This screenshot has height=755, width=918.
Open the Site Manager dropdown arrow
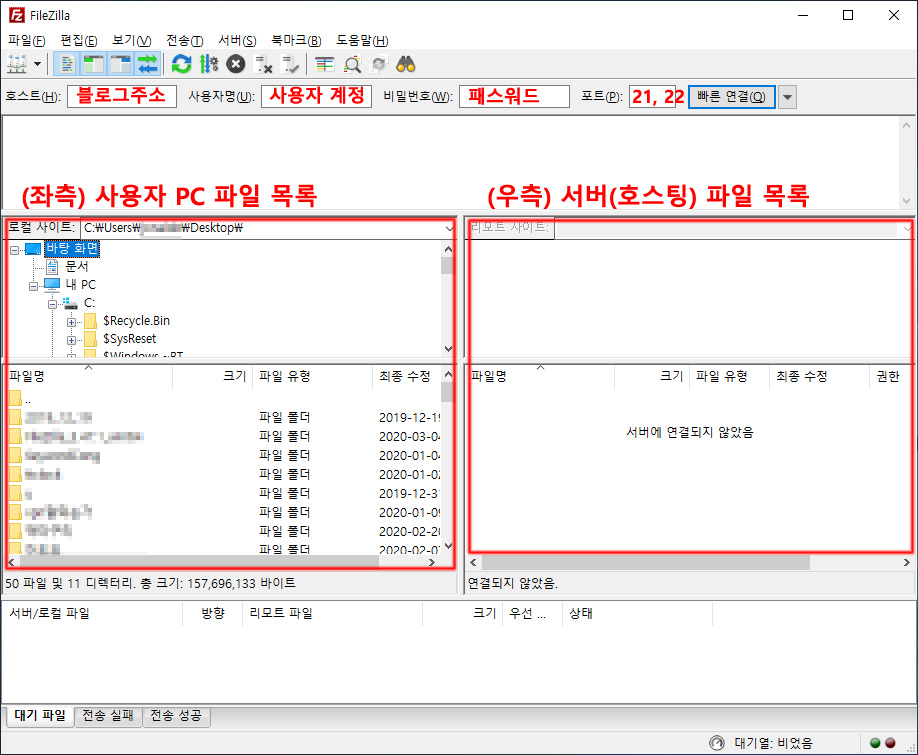click(37, 64)
